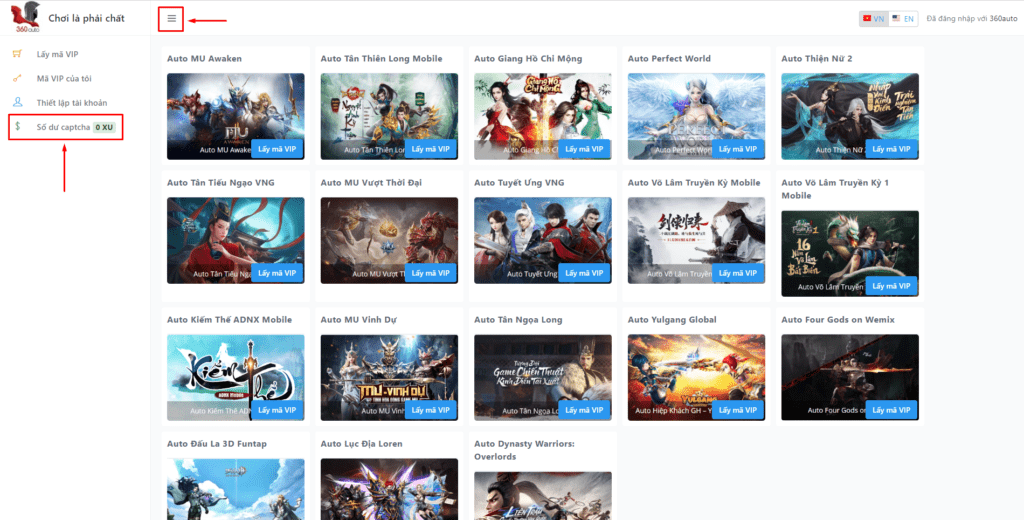Get VIP code for Auto Four Gods on Wemix
Screen dimensions: 1024x520
(x=891, y=410)
